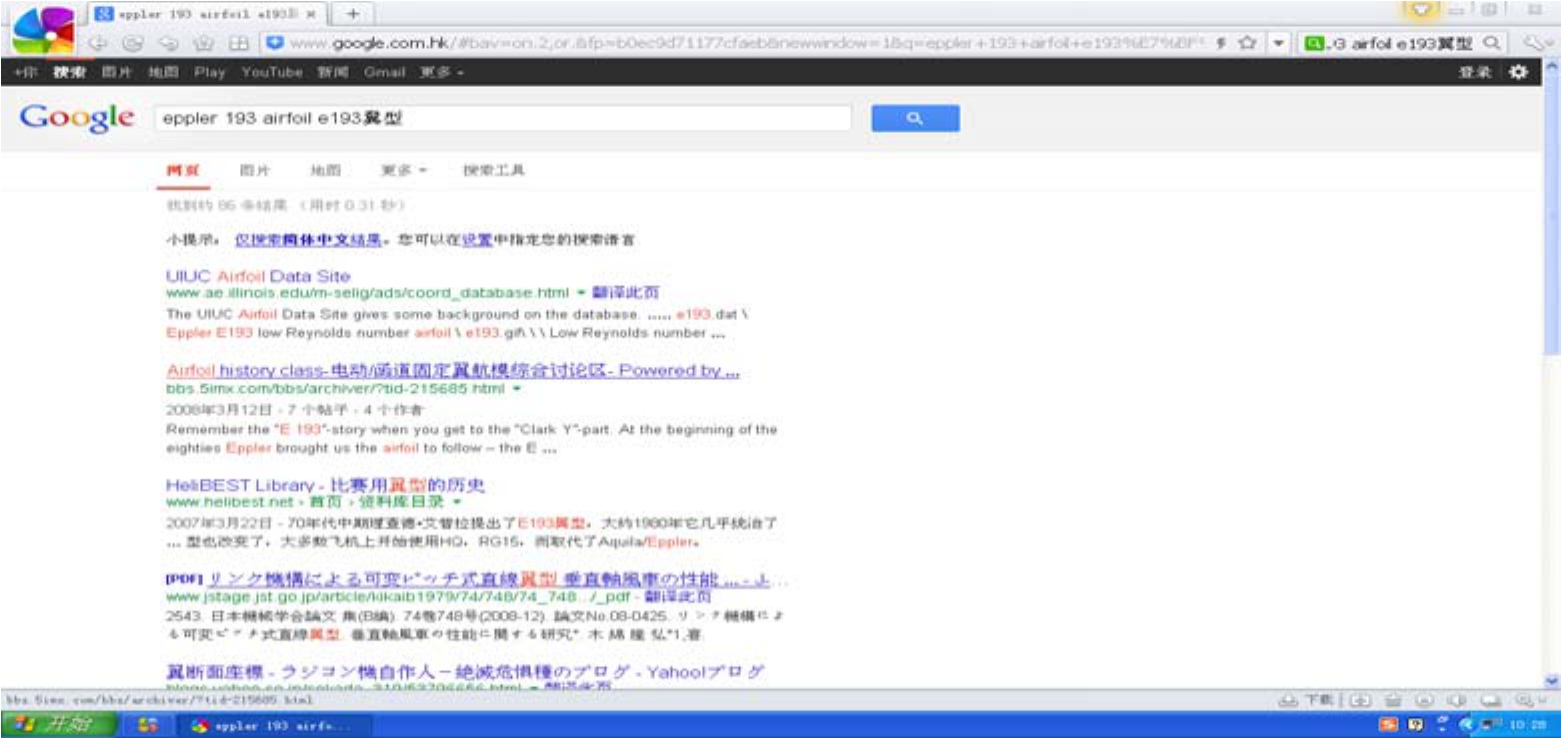Viewport: 1561px width, 738px height.
Task: Click +你 in the Google bar
Action: click(25, 72)
